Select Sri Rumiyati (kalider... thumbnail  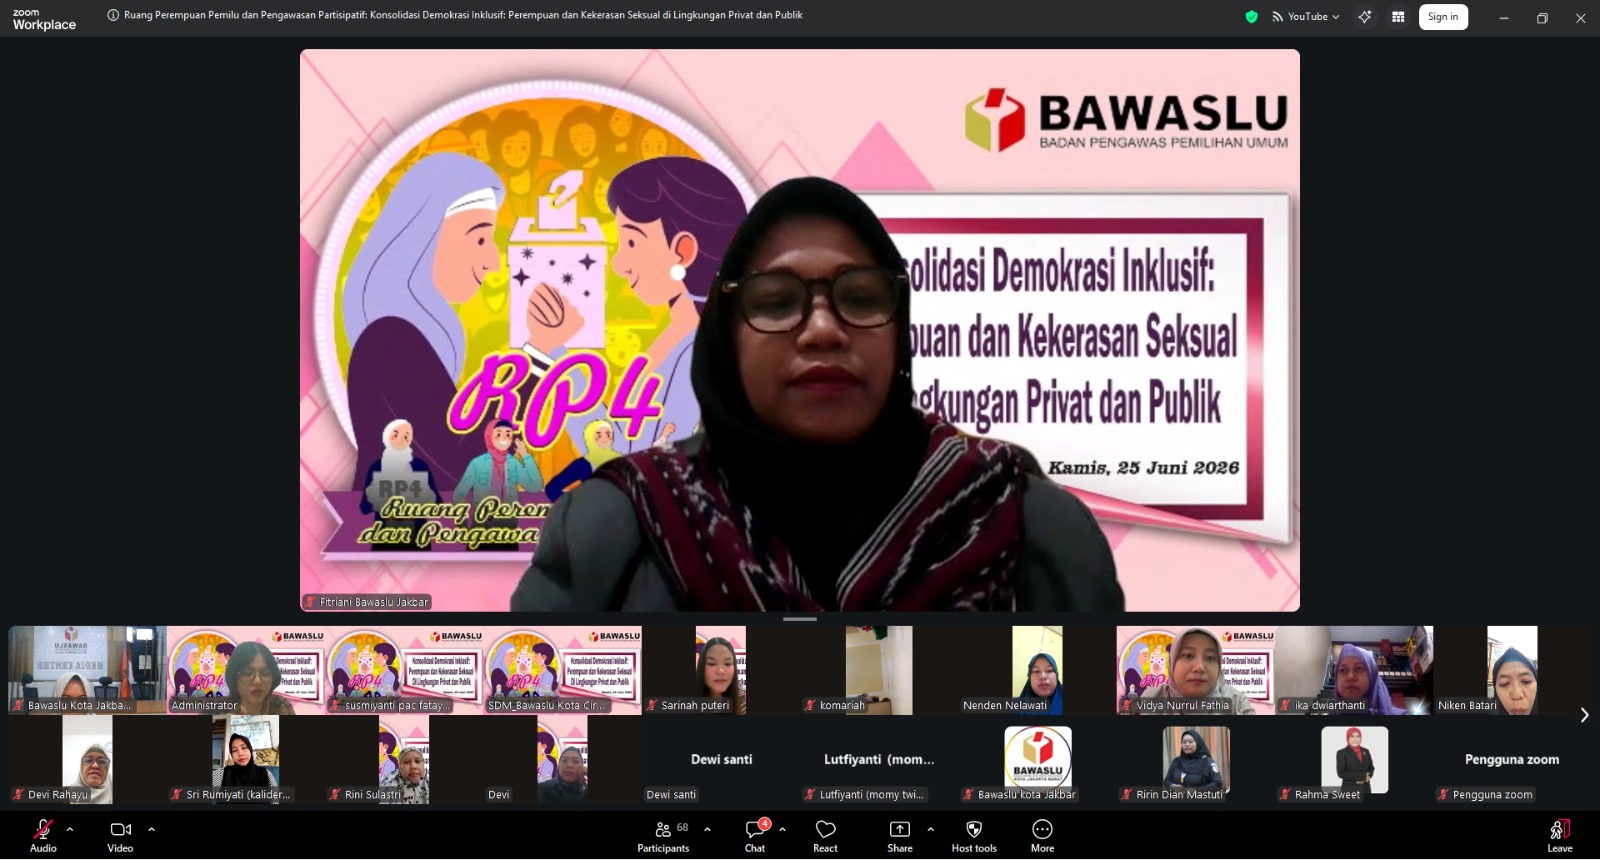[x=246, y=760]
